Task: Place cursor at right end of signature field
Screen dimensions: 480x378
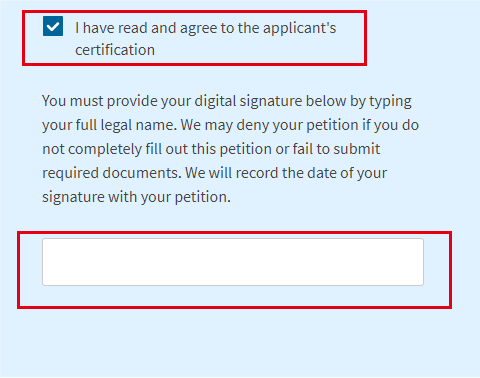Action: pos(419,262)
